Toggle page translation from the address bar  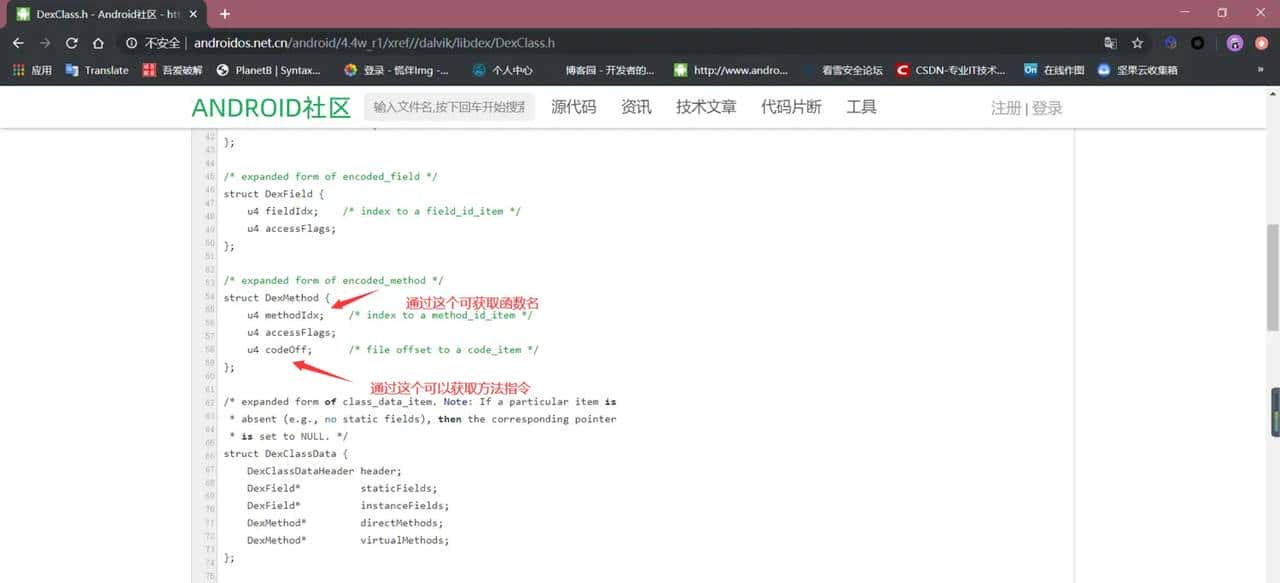1110,42
